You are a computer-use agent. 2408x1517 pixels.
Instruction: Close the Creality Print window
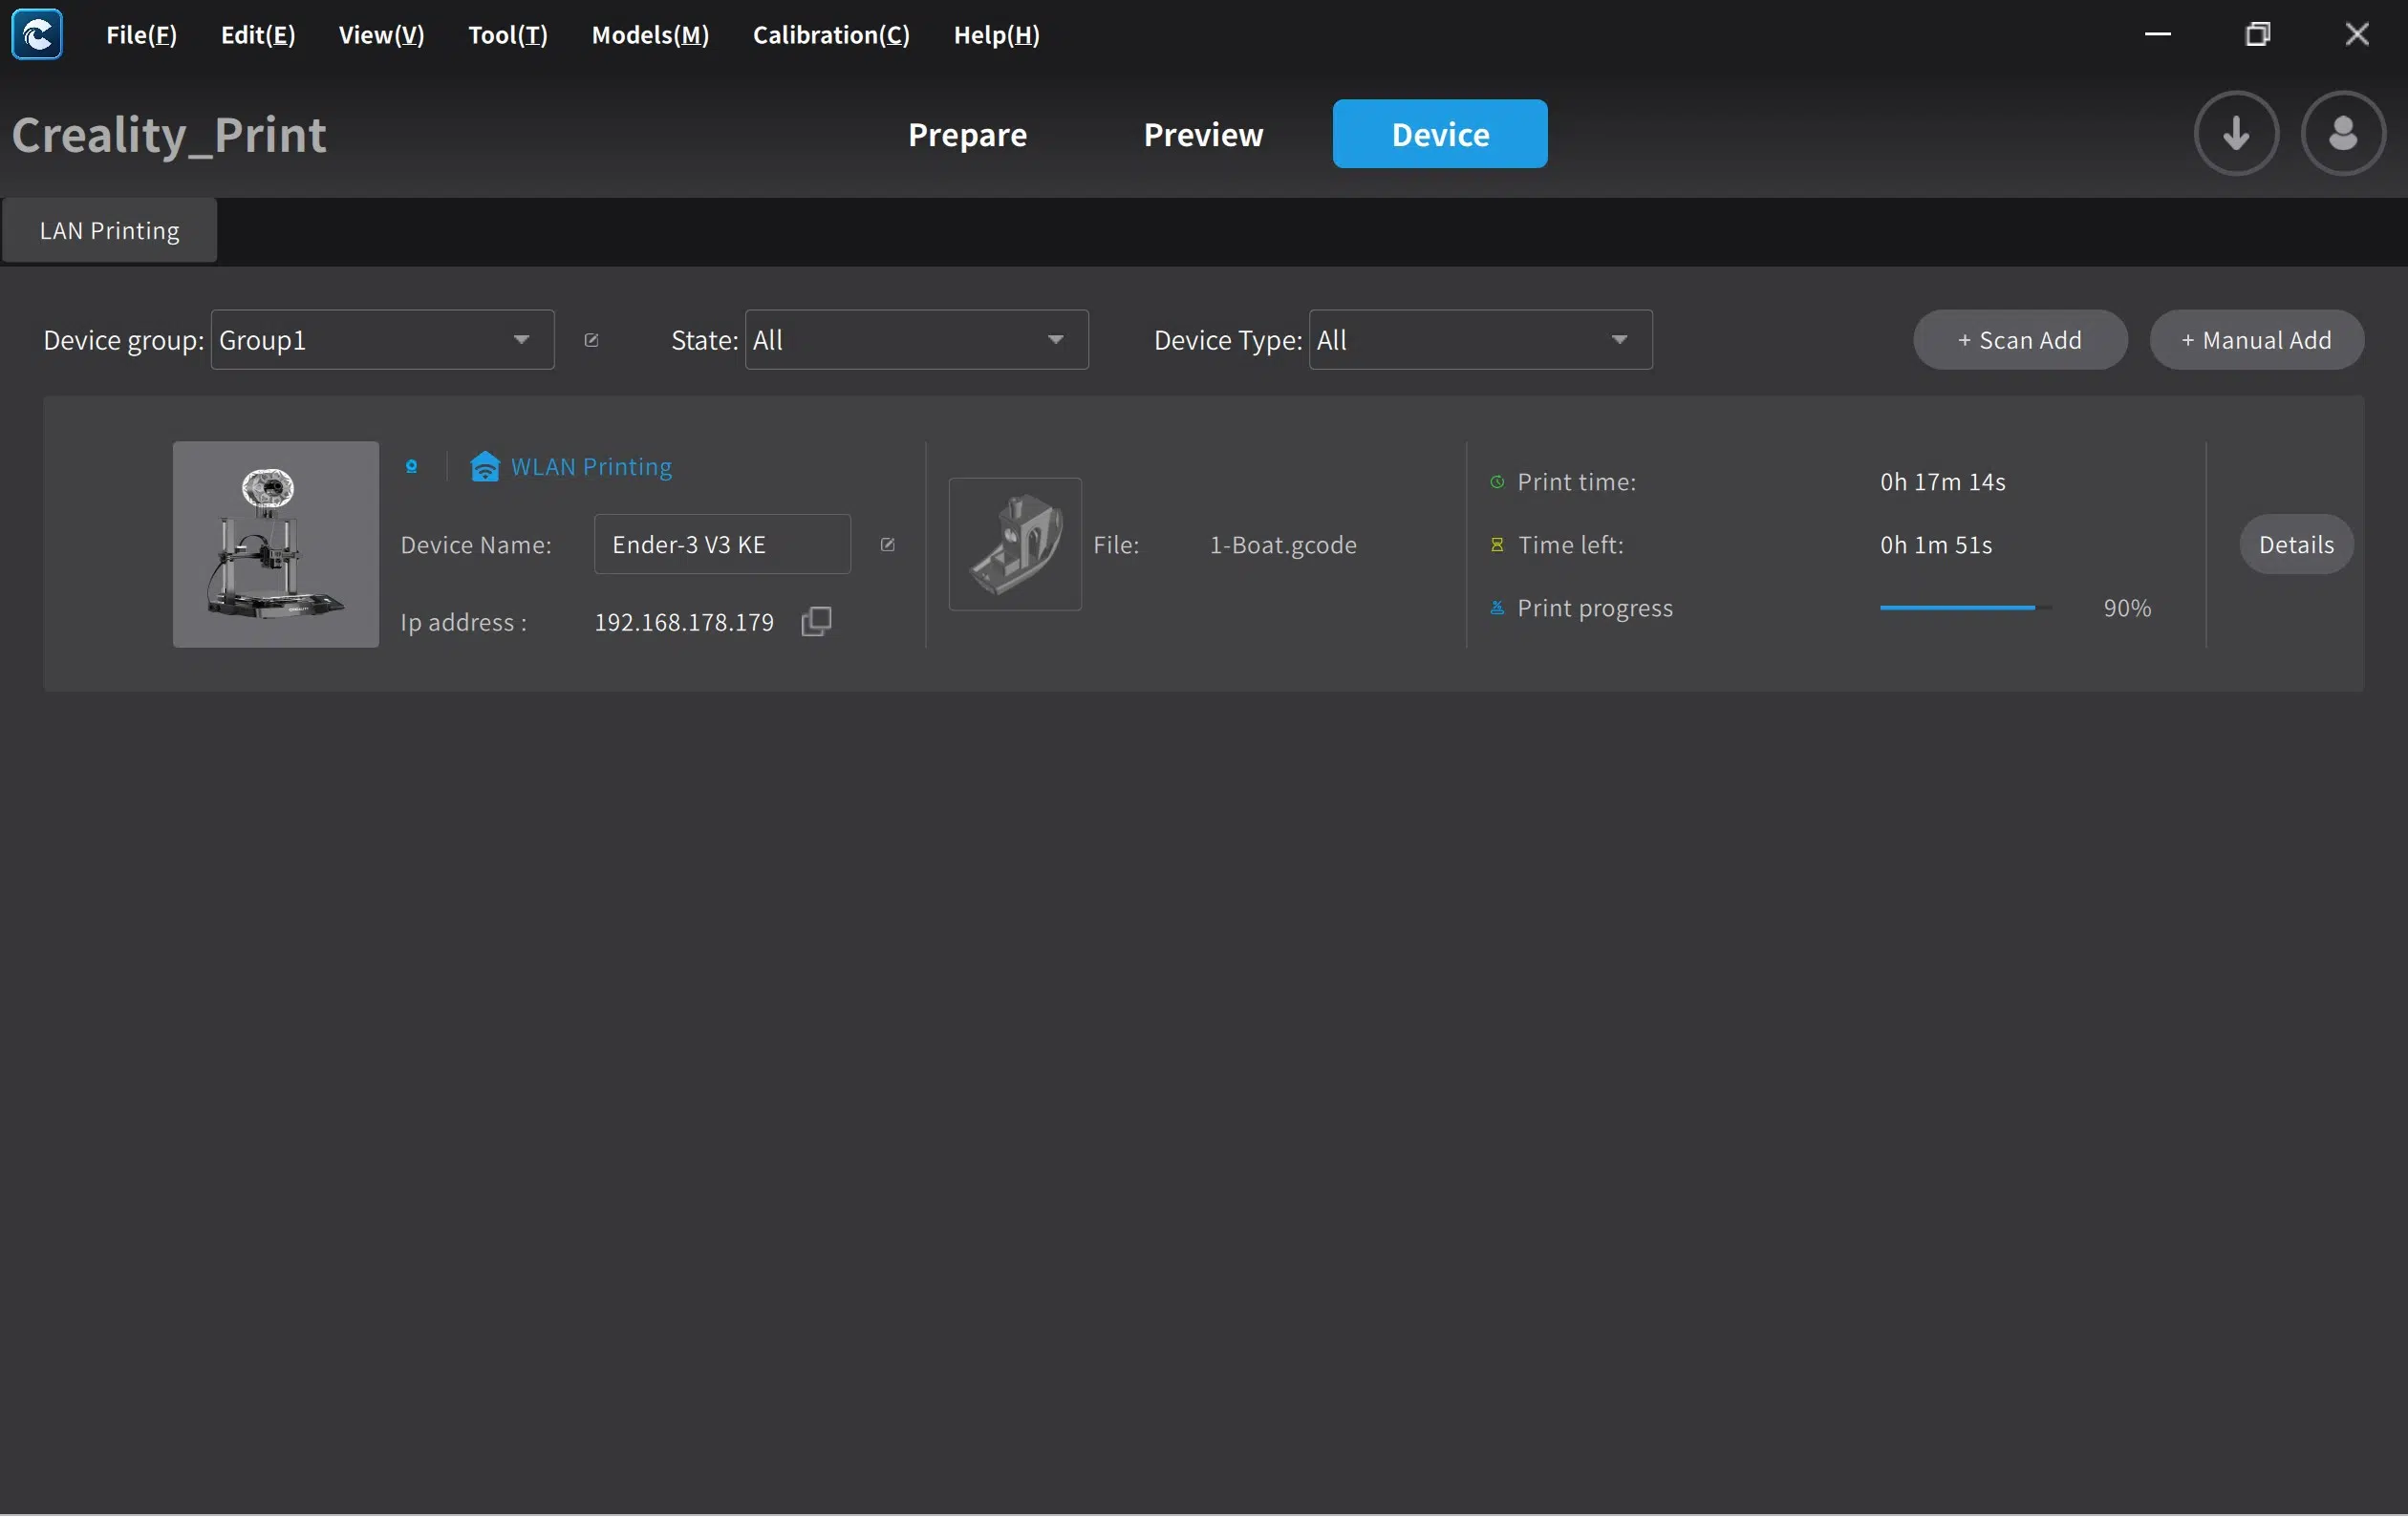2357,35
